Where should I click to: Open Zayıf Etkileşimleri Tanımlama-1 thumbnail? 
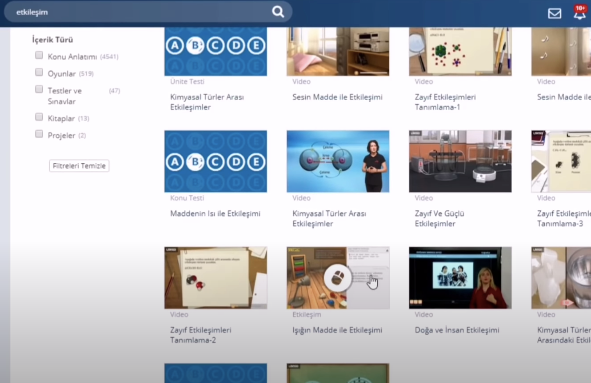point(460,51)
